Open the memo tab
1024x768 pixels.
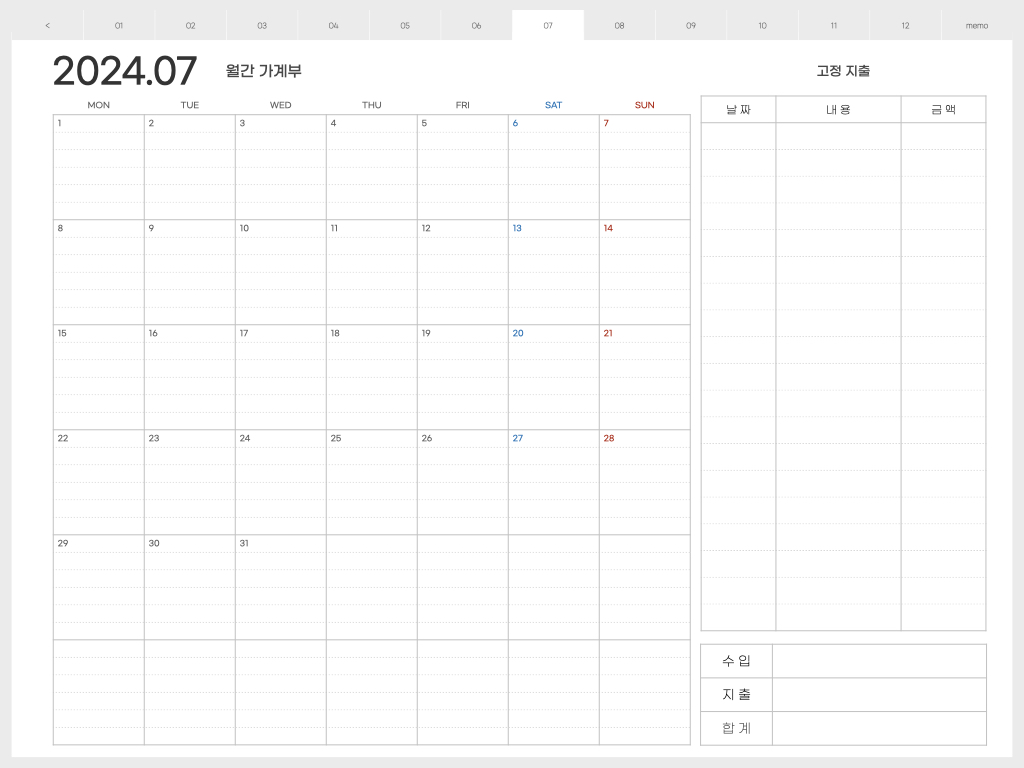[977, 25]
